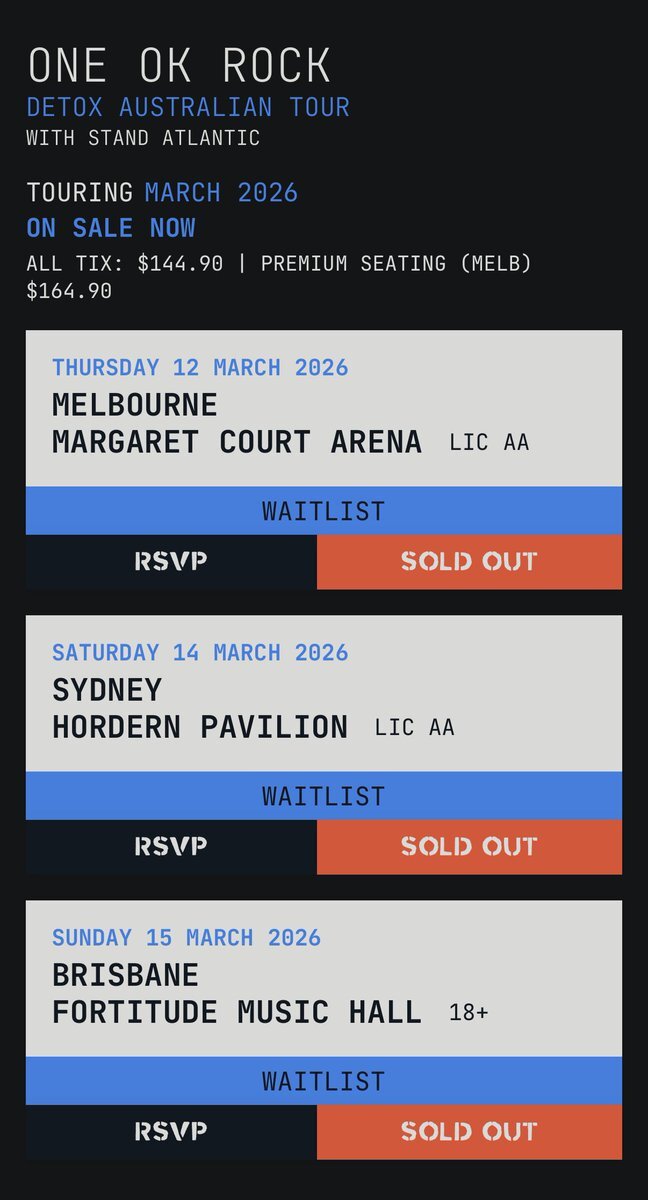The width and height of the screenshot is (648, 1200).
Task: Click the On Sale Now text
Action: coord(111,228)
